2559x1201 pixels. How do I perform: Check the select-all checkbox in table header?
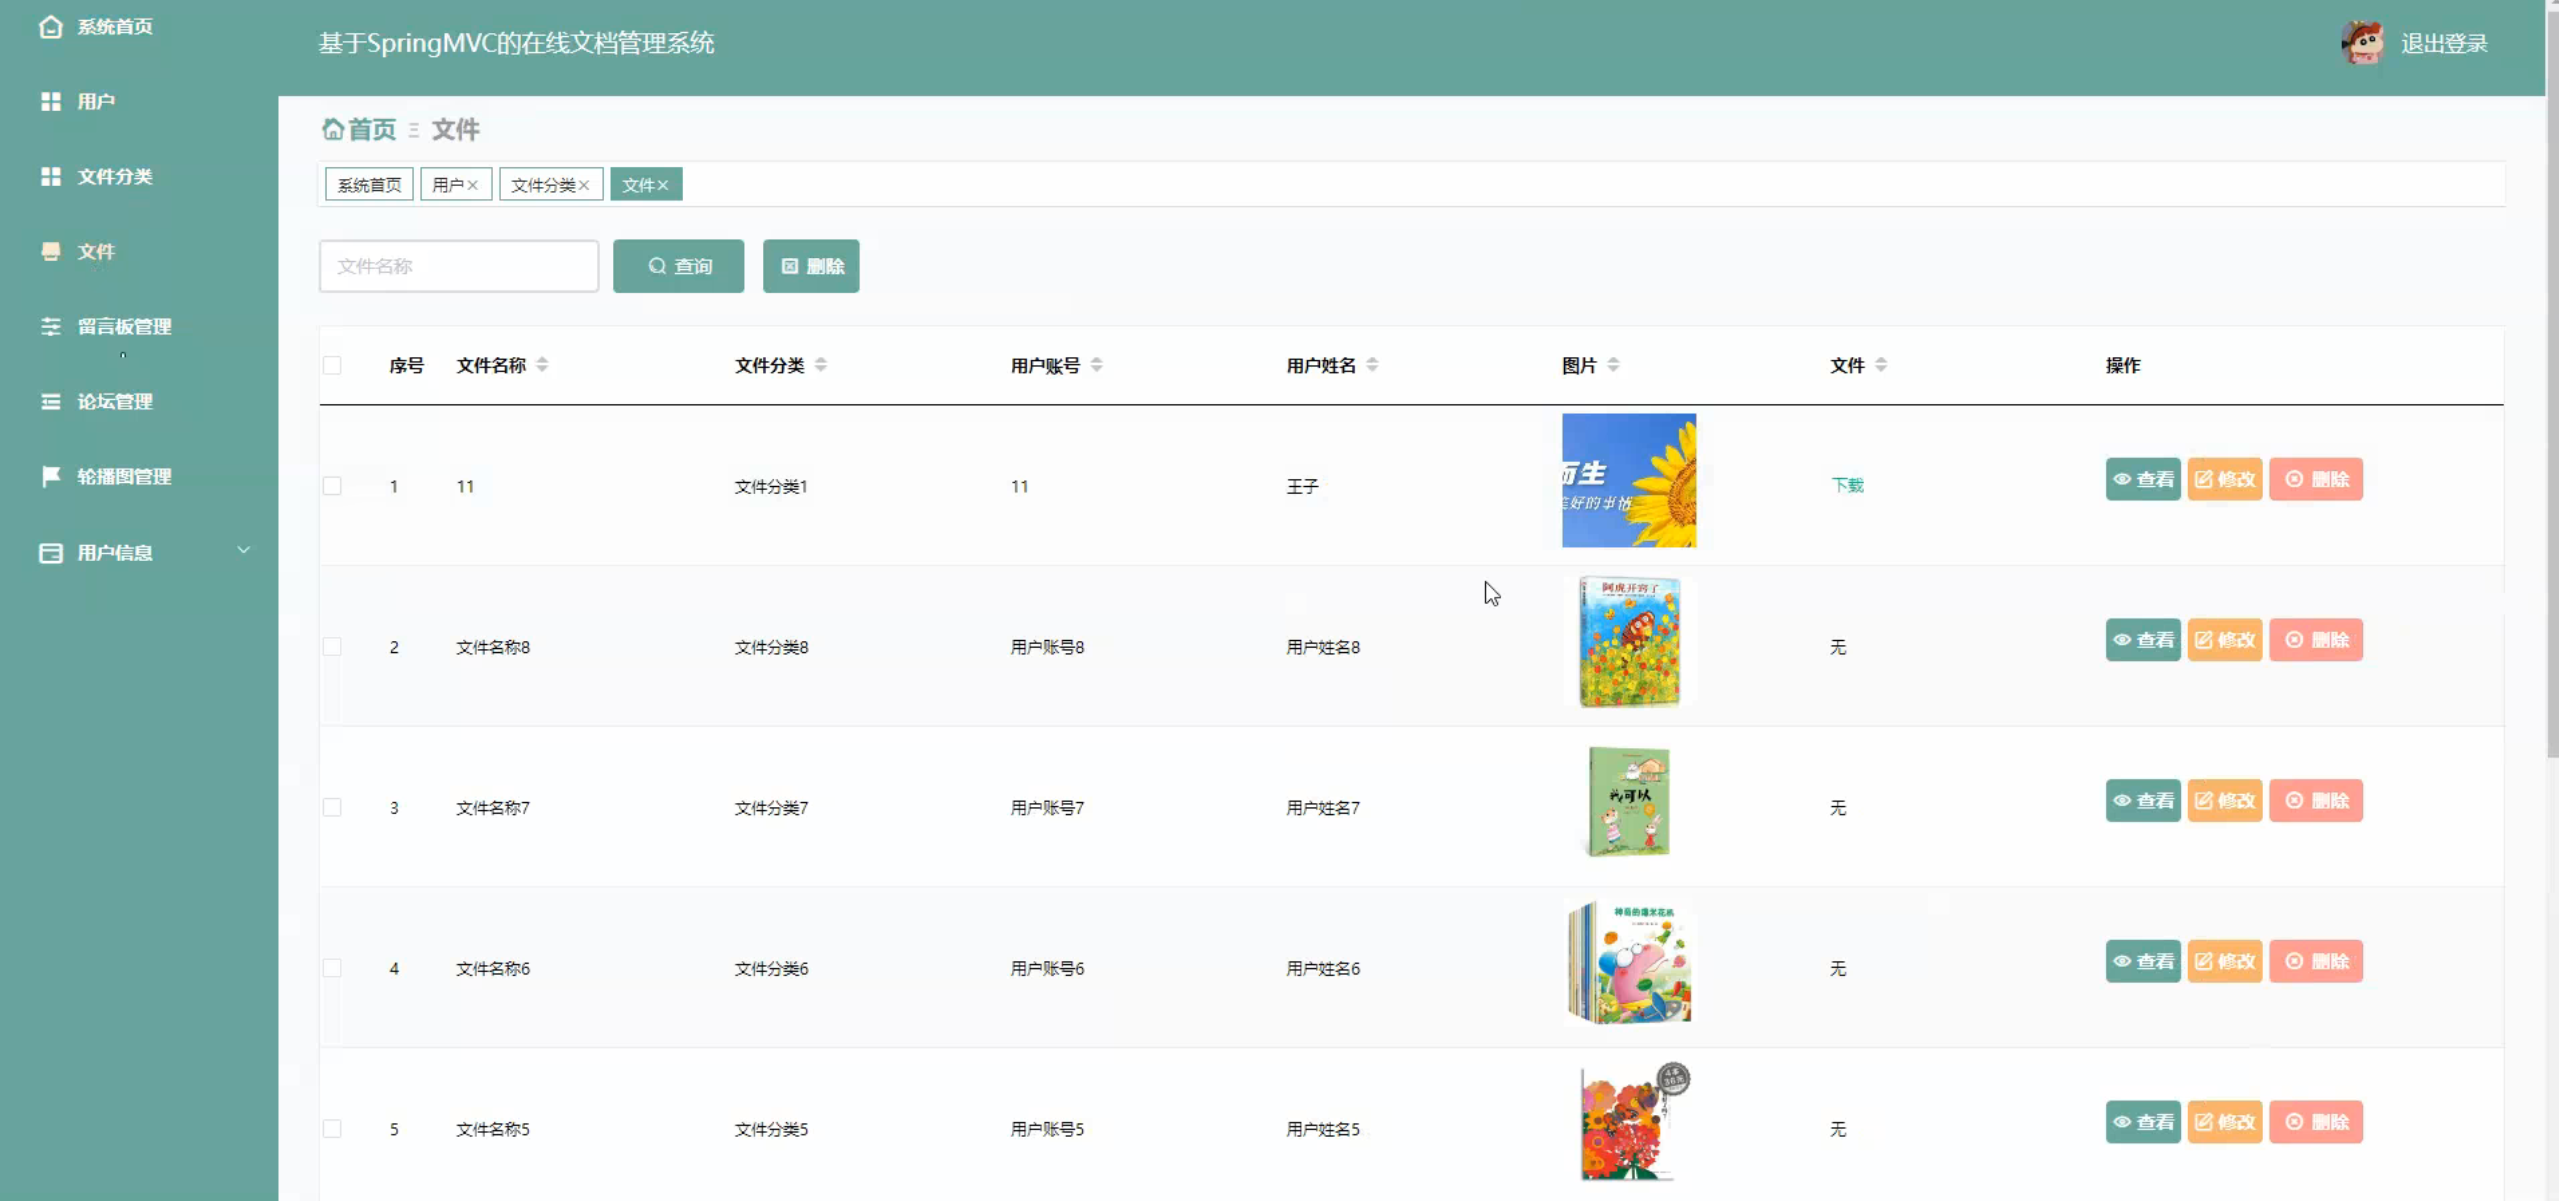click(x=332, y=365)
